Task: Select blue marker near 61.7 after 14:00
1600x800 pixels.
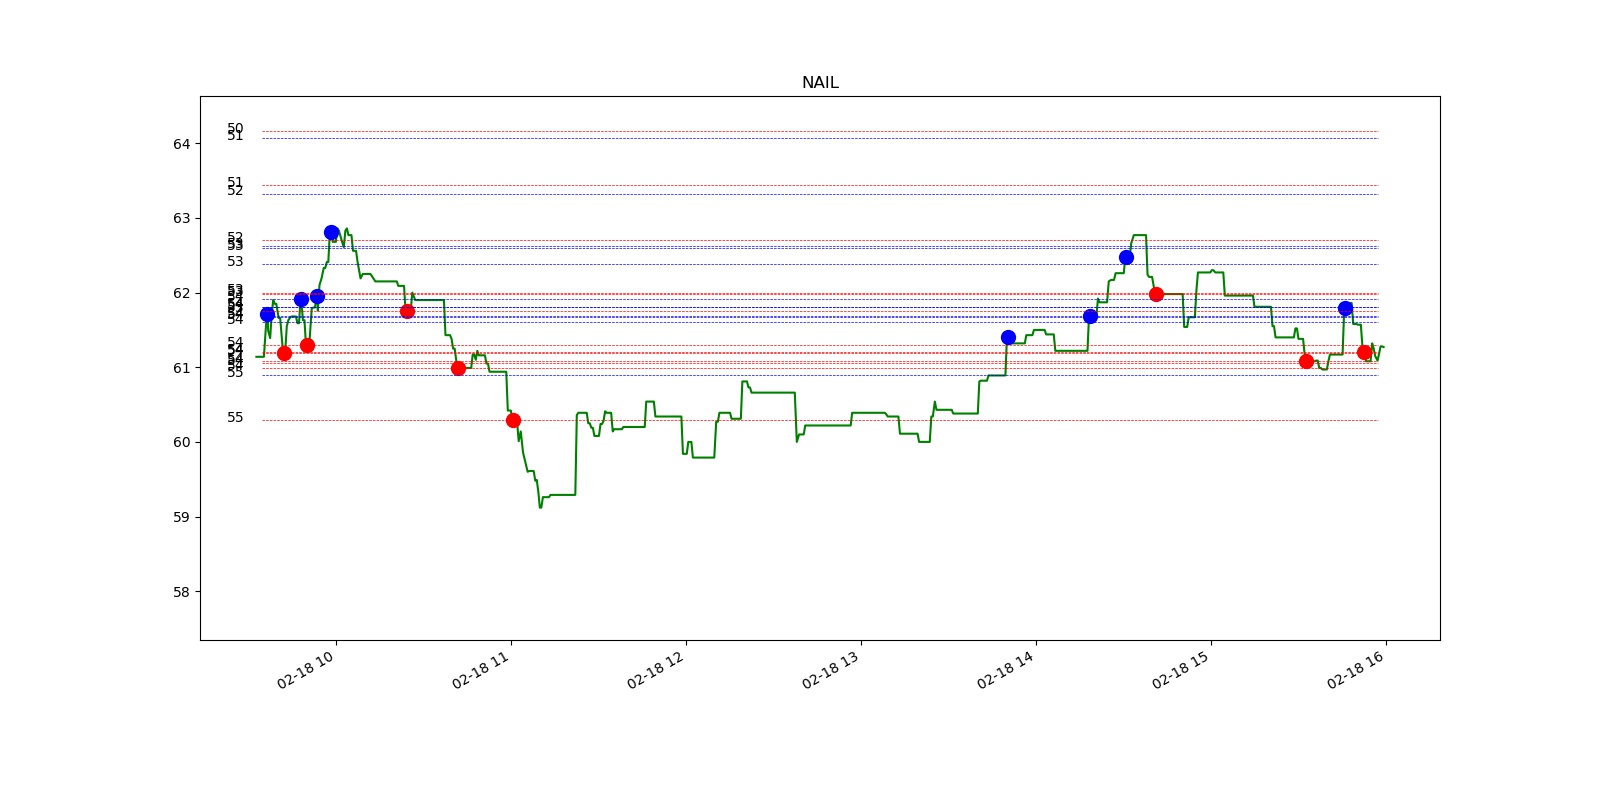Action: [1090, 316]
